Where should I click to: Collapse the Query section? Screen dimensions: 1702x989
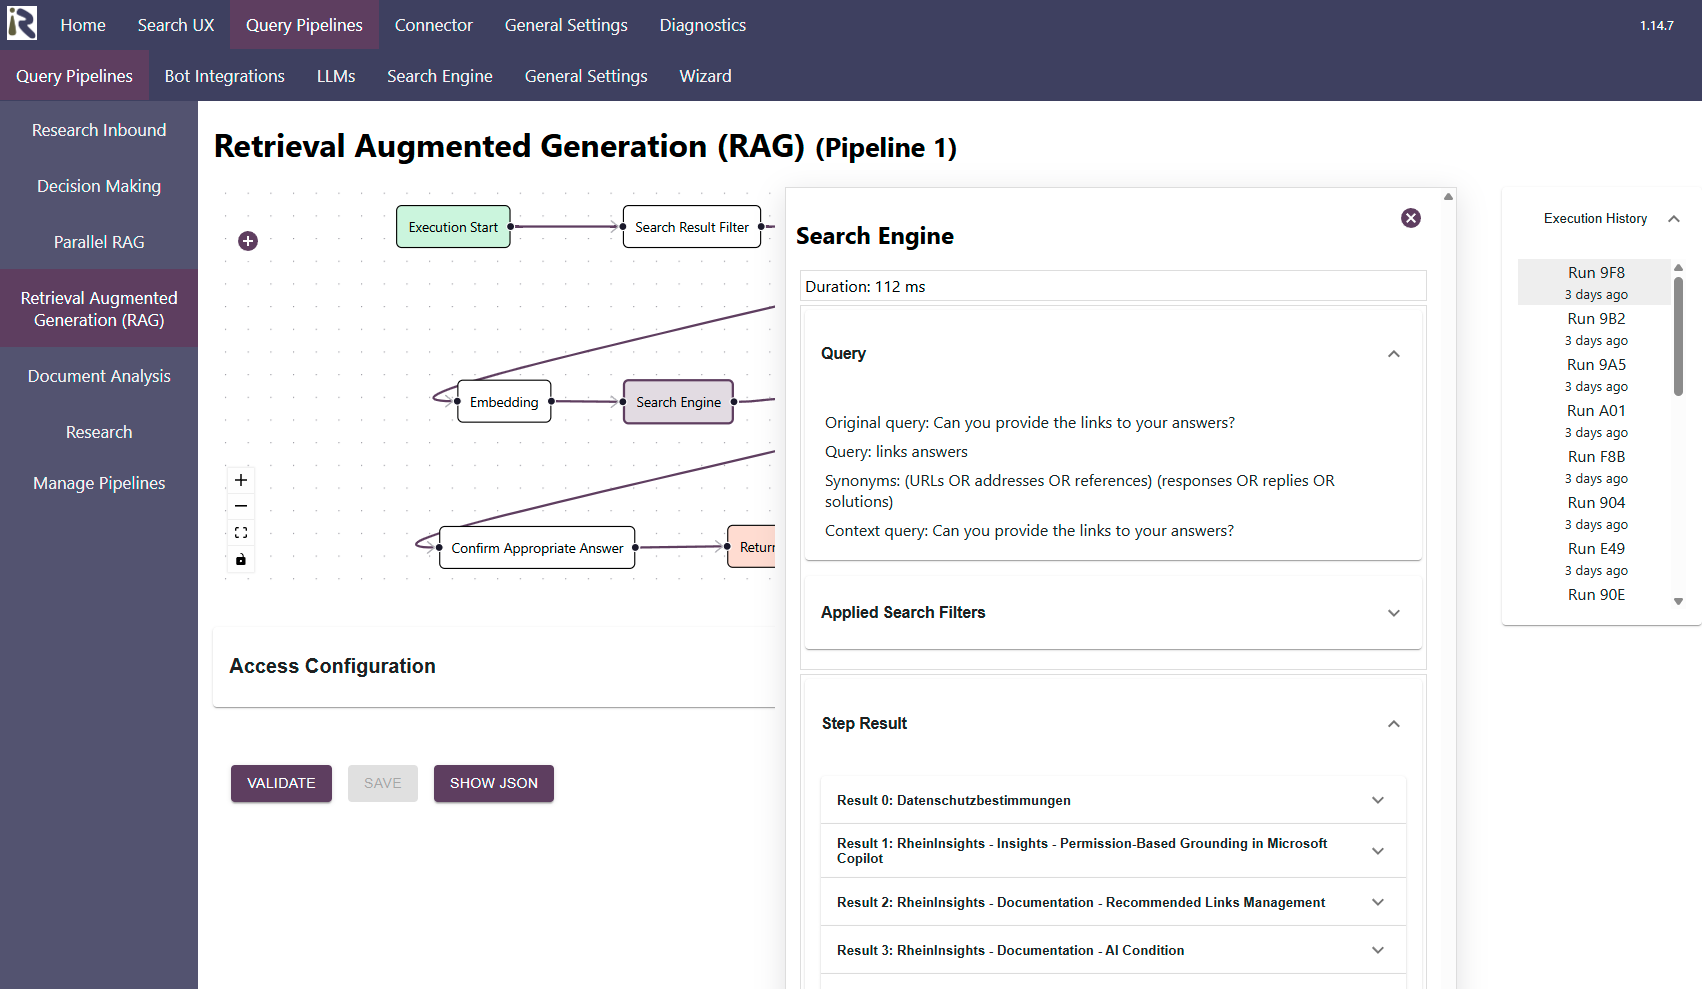click(1393, 354)
